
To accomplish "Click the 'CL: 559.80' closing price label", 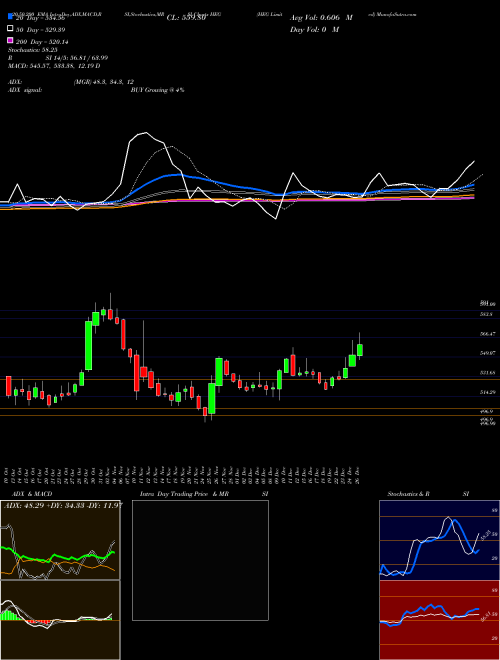I will click(x=186, y=18).
